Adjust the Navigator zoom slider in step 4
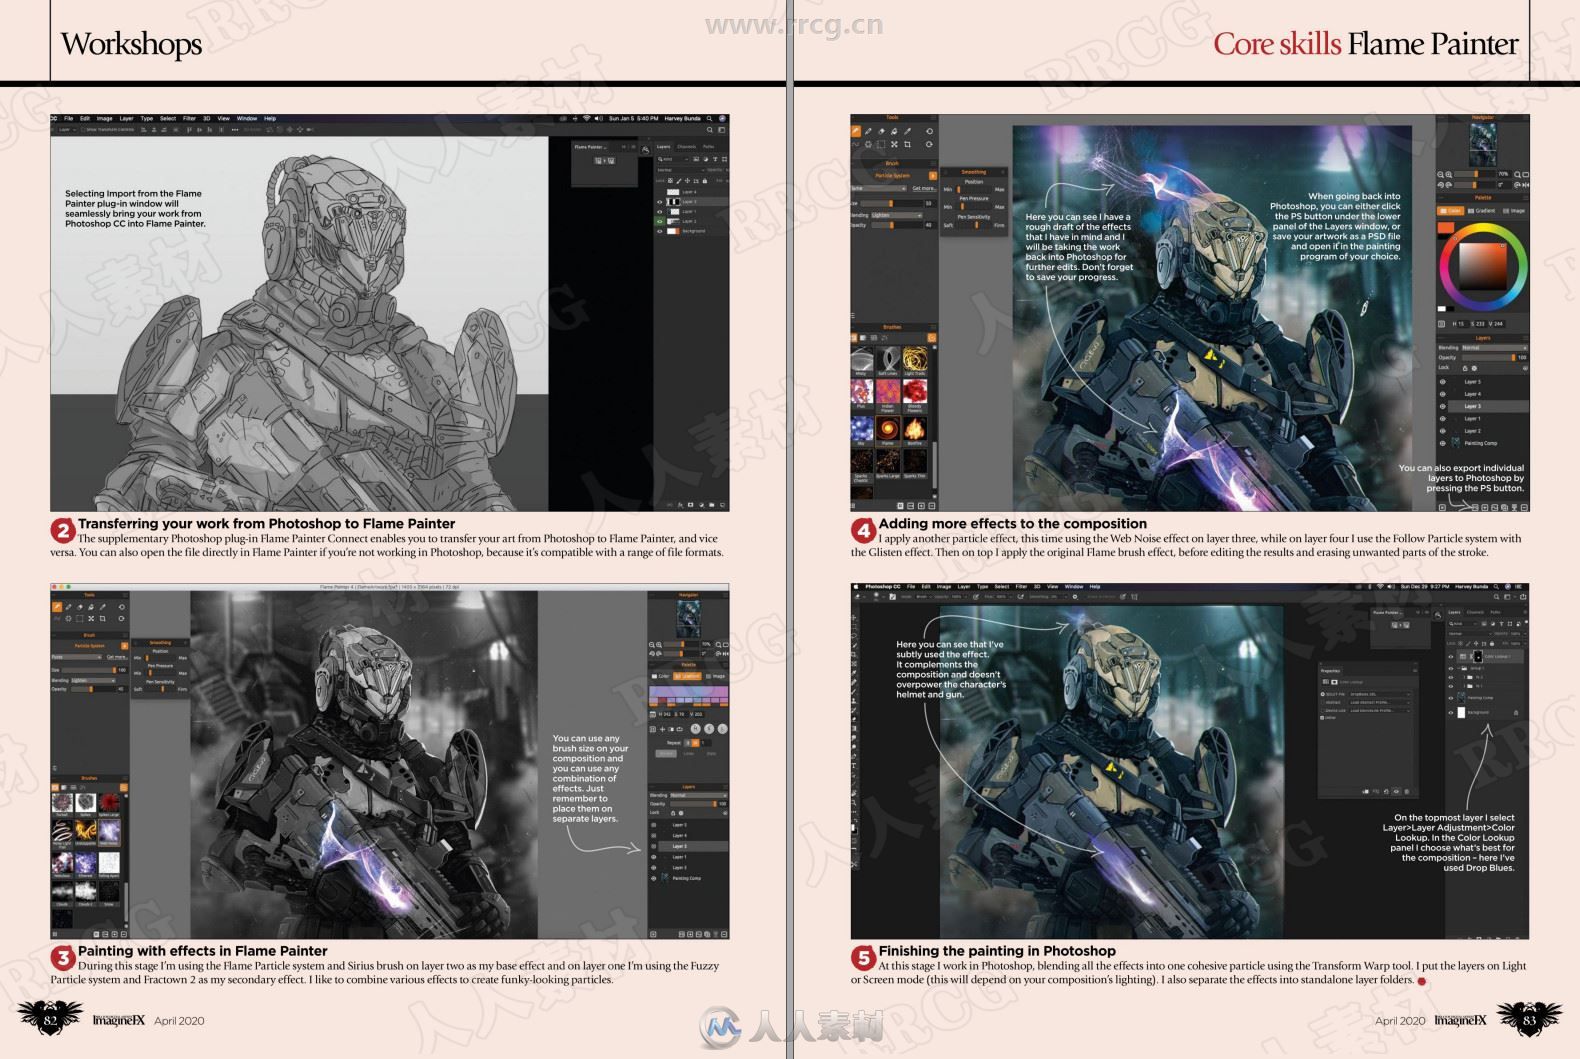This screenshot has height=1059, width=1580. 1475,174
